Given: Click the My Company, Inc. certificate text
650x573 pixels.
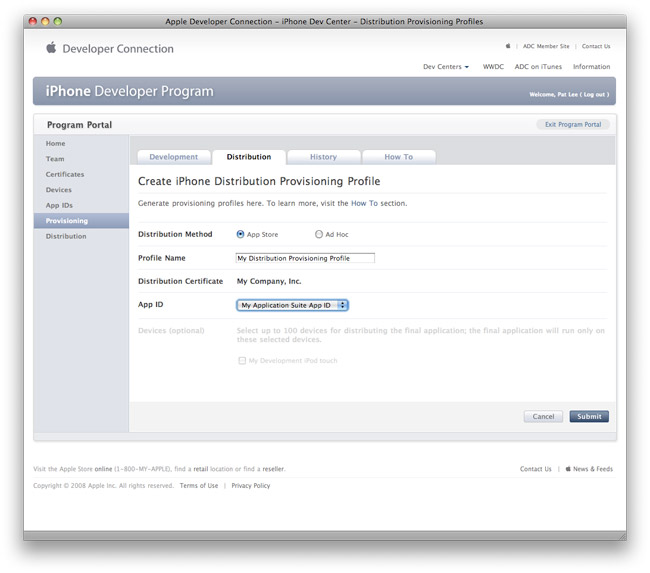Looking at the screenshot, I should (x=269, y=281).
